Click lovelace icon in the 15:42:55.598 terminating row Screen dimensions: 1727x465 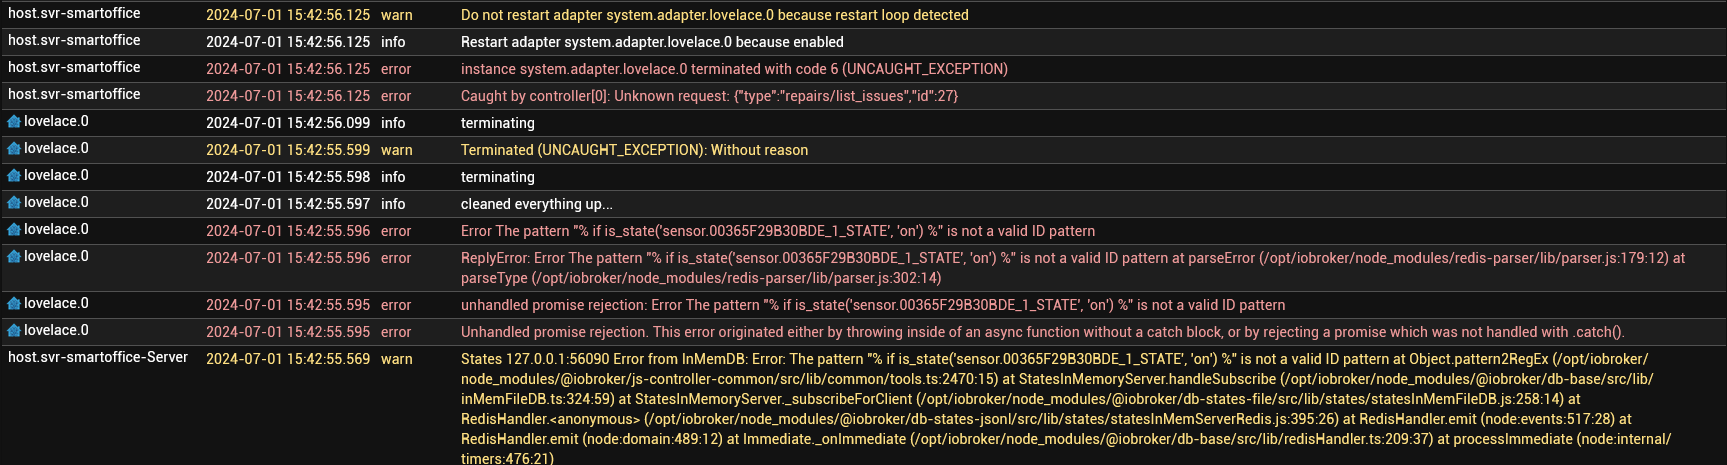pyautogui.click(x=14, y=176)
